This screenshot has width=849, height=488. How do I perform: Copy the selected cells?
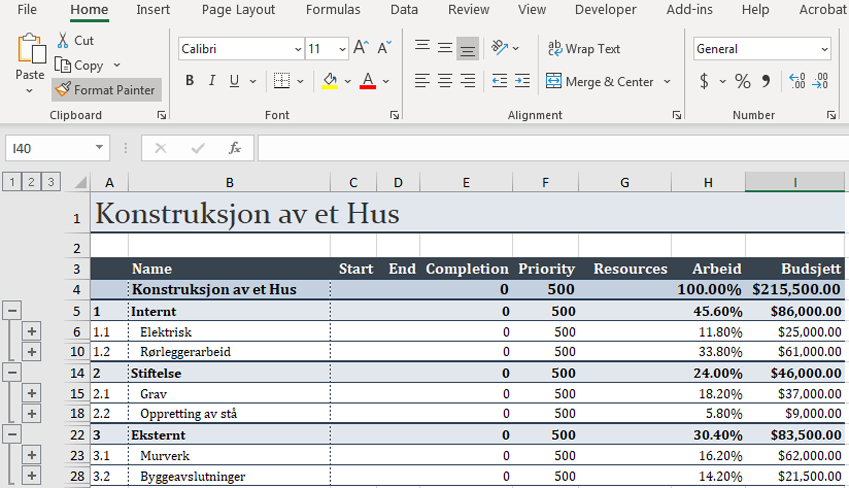click(79, 66)
